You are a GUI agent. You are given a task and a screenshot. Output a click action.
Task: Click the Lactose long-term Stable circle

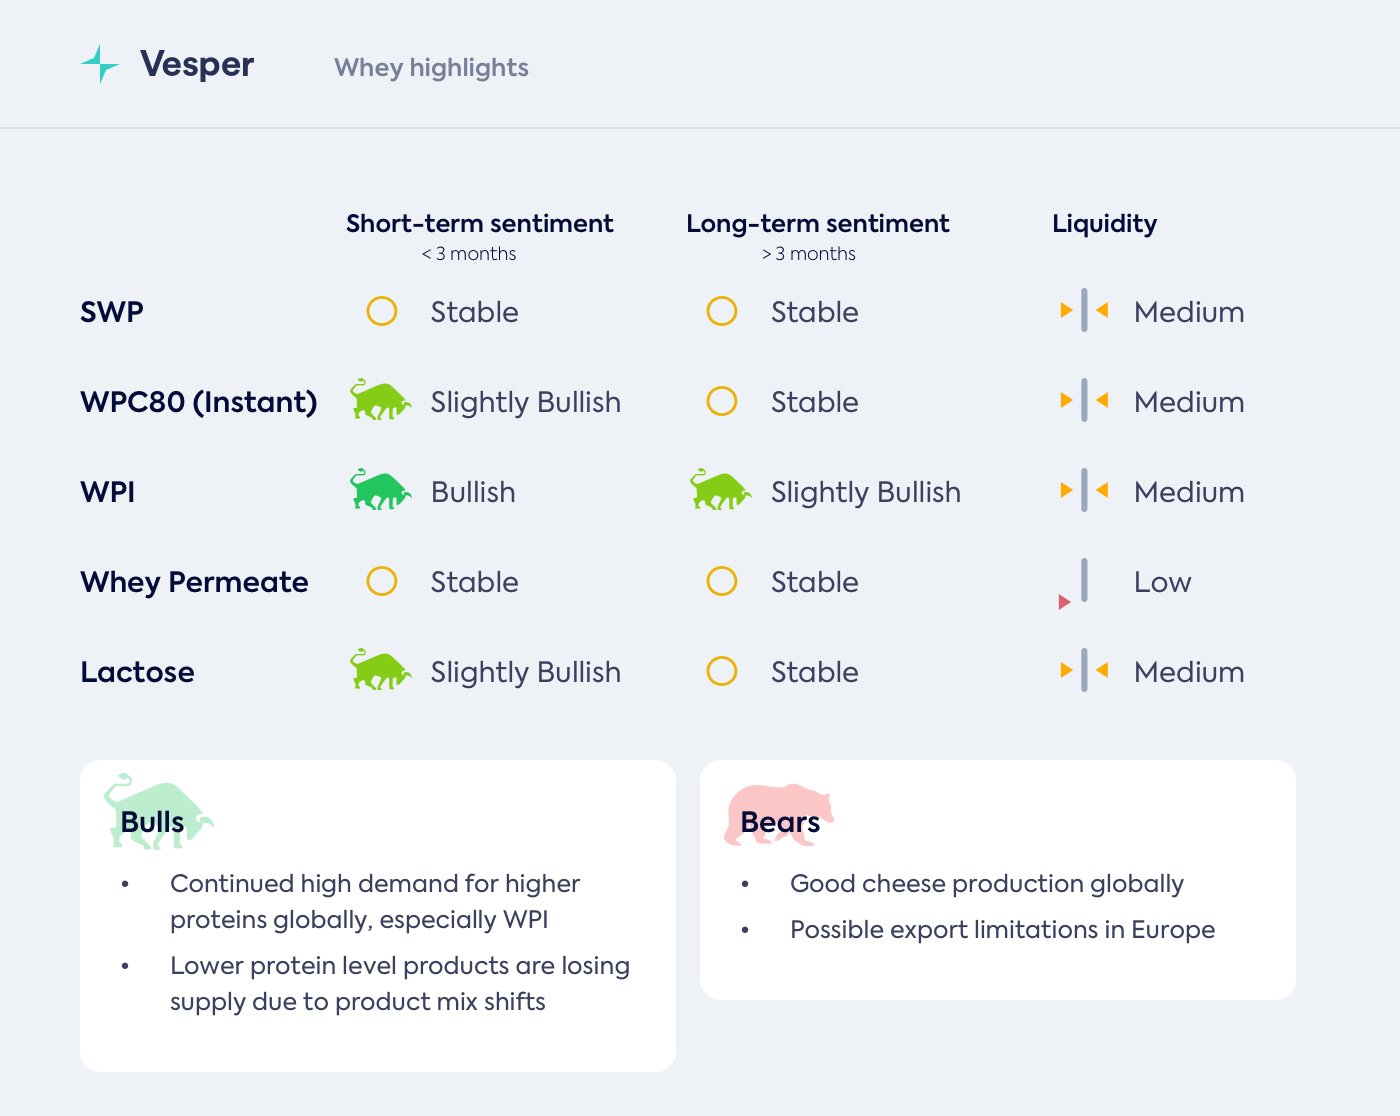coord(722,671)
